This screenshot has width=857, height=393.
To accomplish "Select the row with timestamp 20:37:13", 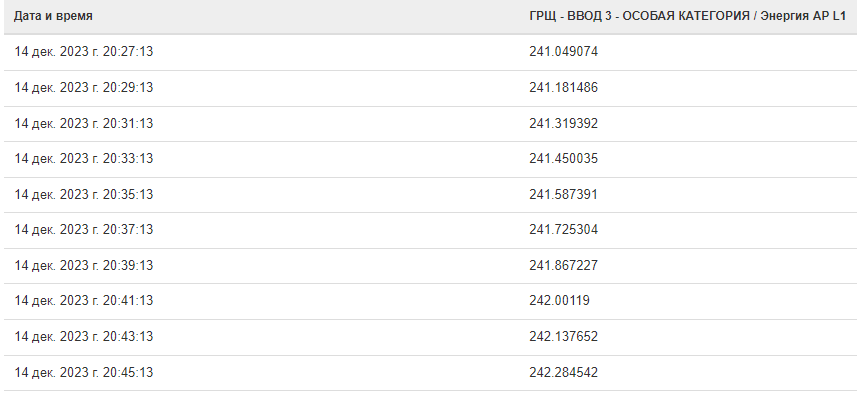I will (x=430, y=230).
